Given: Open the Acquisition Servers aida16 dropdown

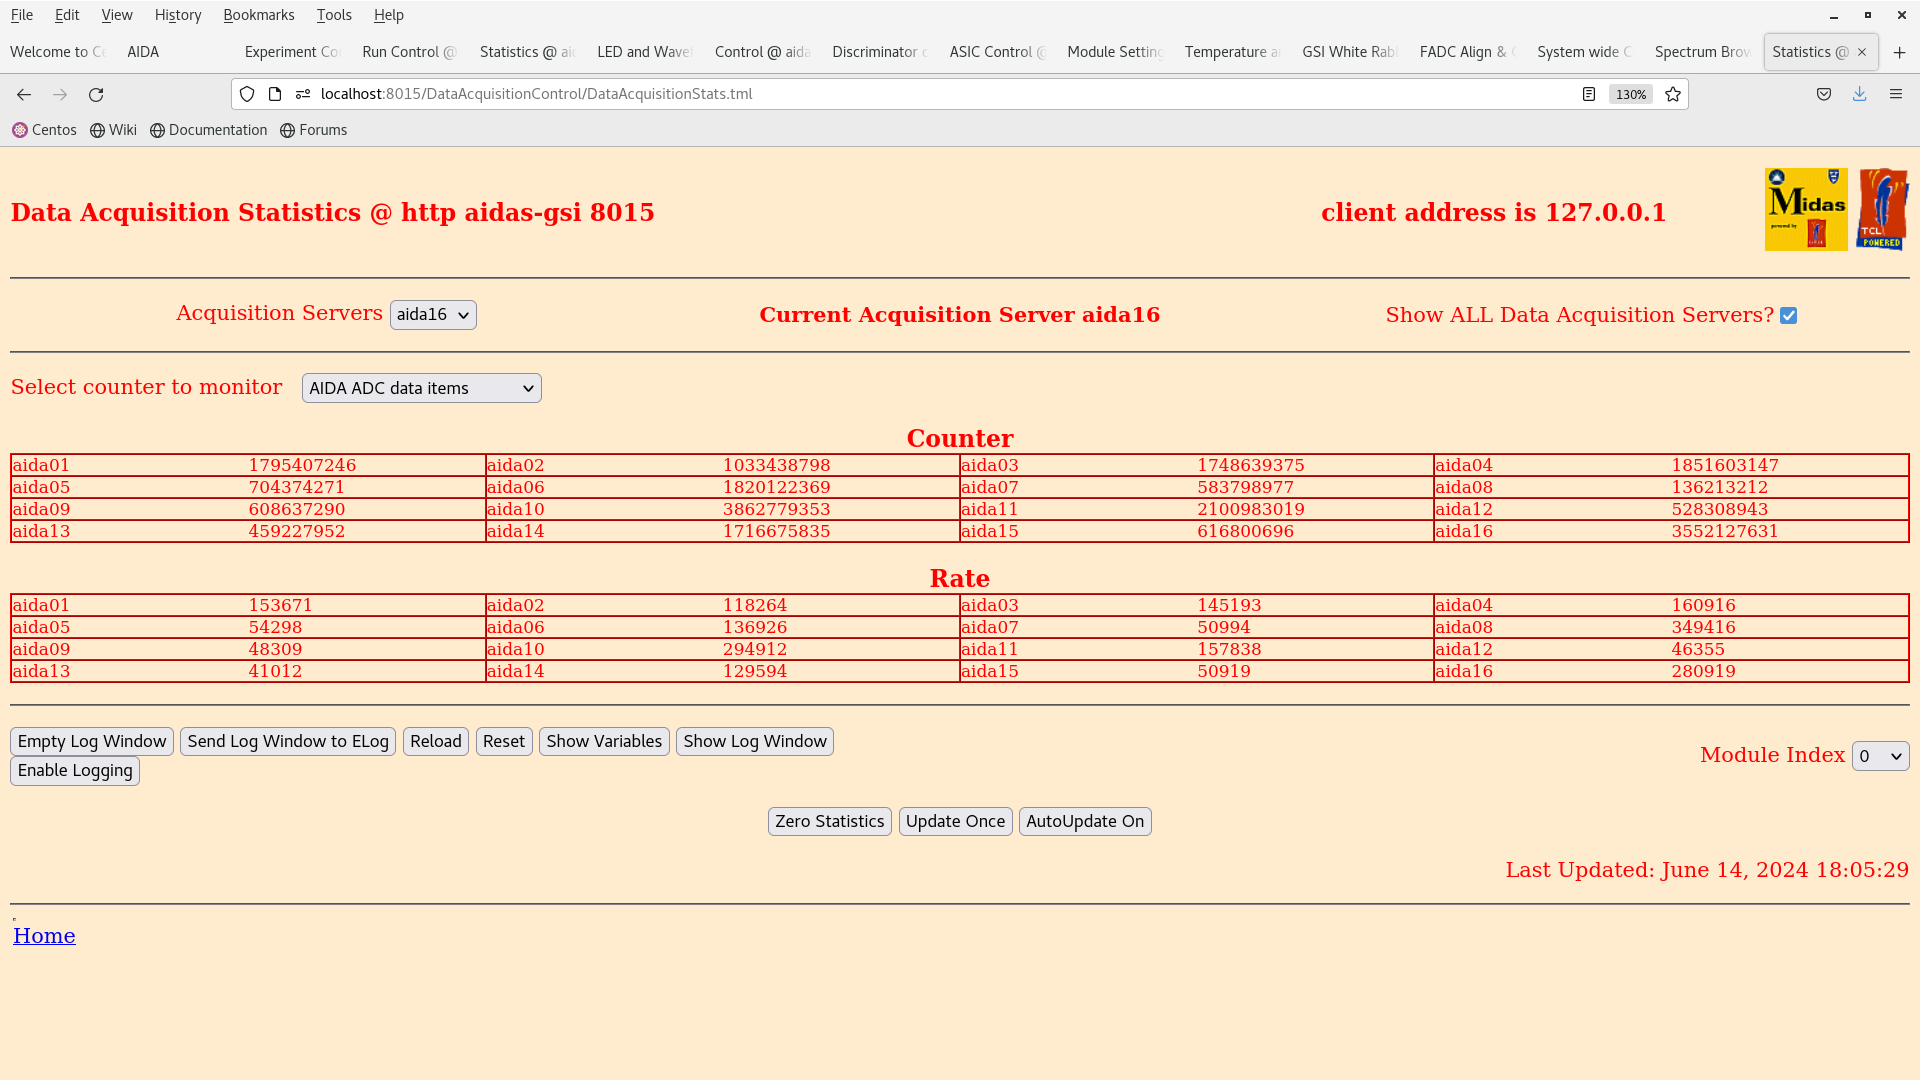Looking at the screenshot, I should tap(432, 315).
